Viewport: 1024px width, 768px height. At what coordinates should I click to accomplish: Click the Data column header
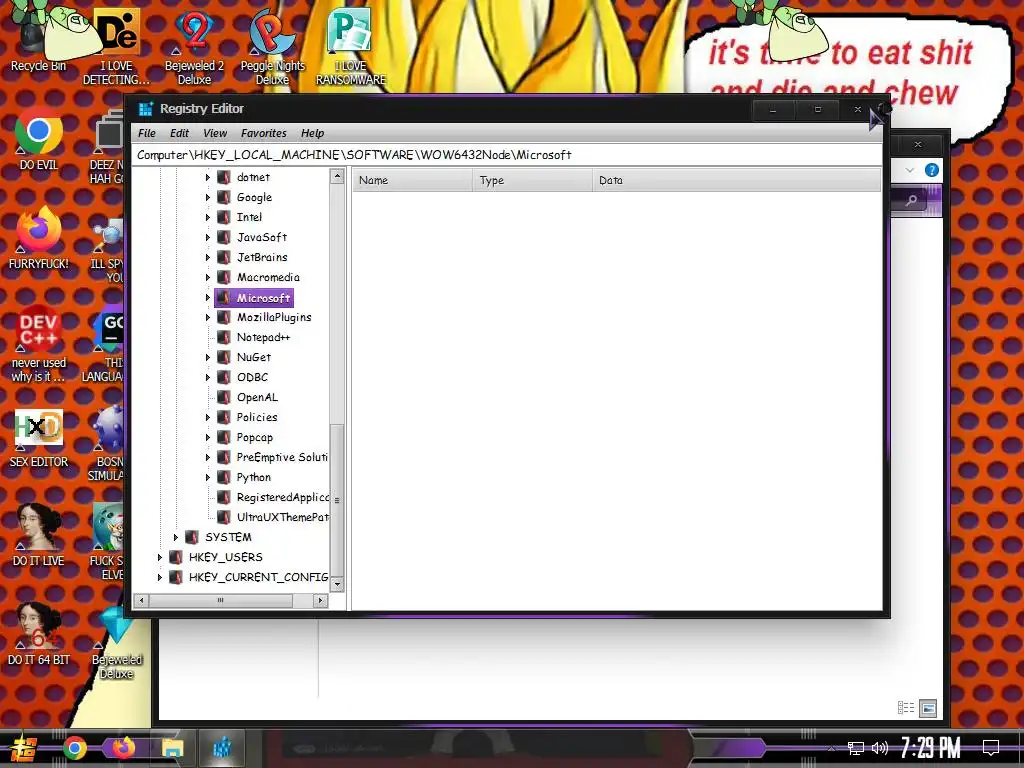click(737, 180)
